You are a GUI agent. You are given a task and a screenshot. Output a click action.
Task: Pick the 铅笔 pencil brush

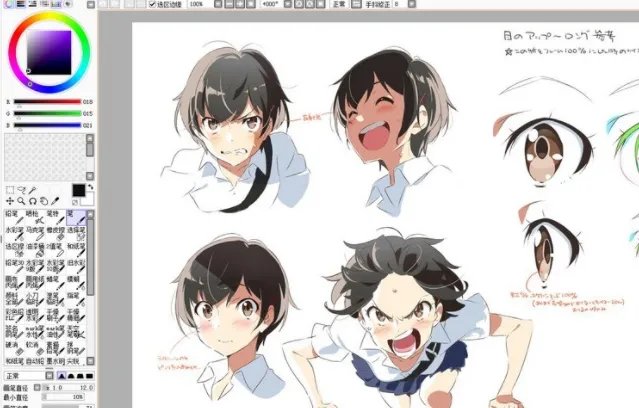coord(11,216)
